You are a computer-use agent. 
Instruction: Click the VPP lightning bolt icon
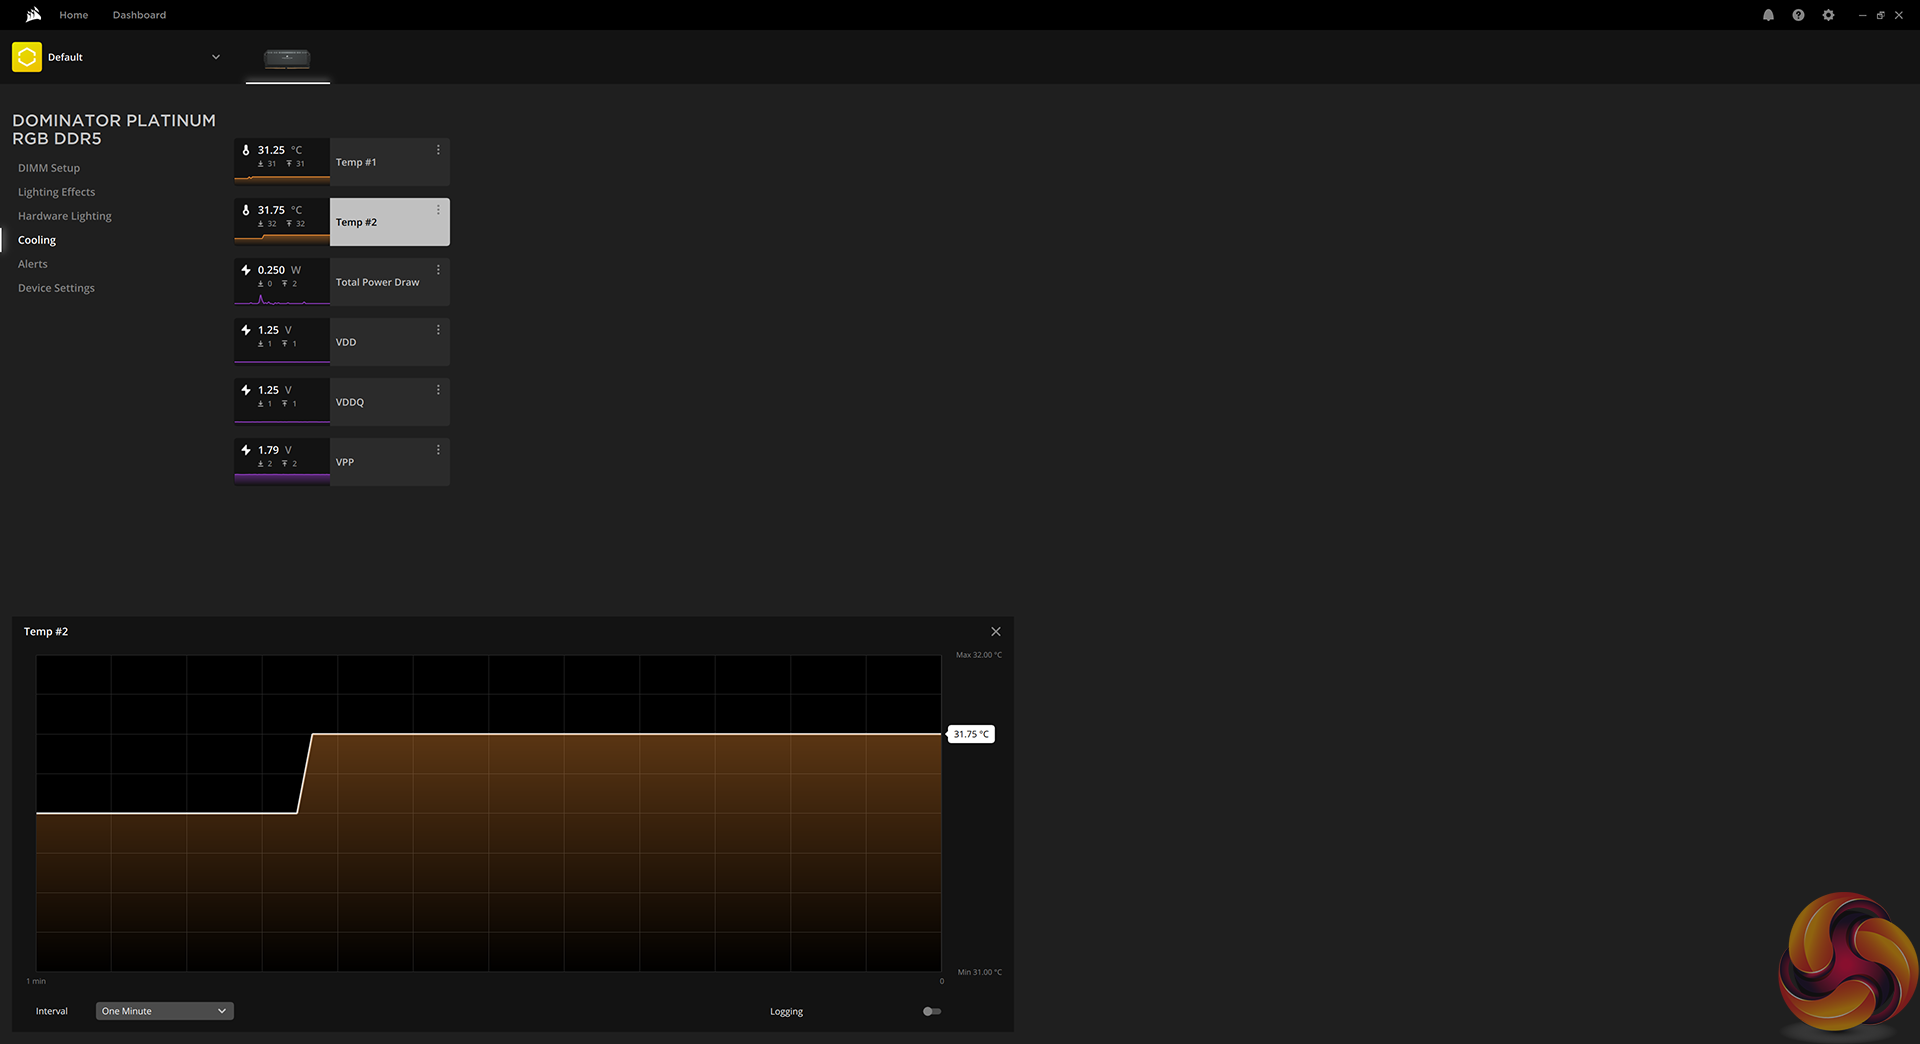(246, 450)
